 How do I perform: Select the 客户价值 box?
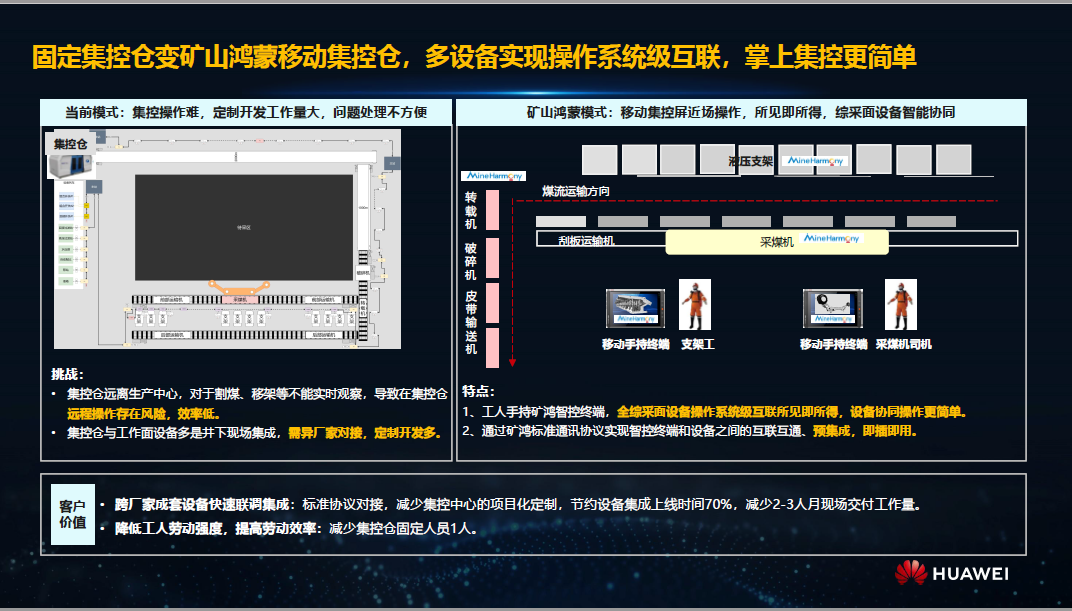72,514
